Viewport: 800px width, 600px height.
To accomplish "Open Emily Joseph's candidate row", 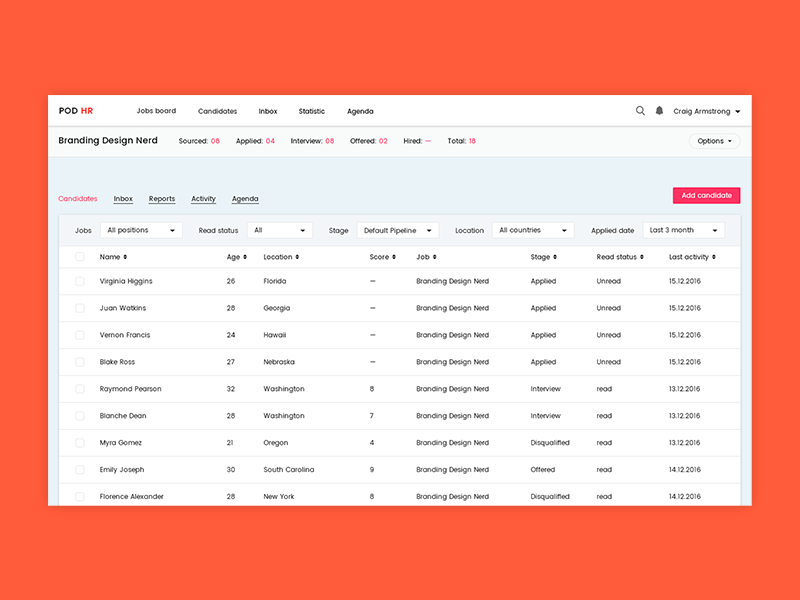I will (122, 469).
